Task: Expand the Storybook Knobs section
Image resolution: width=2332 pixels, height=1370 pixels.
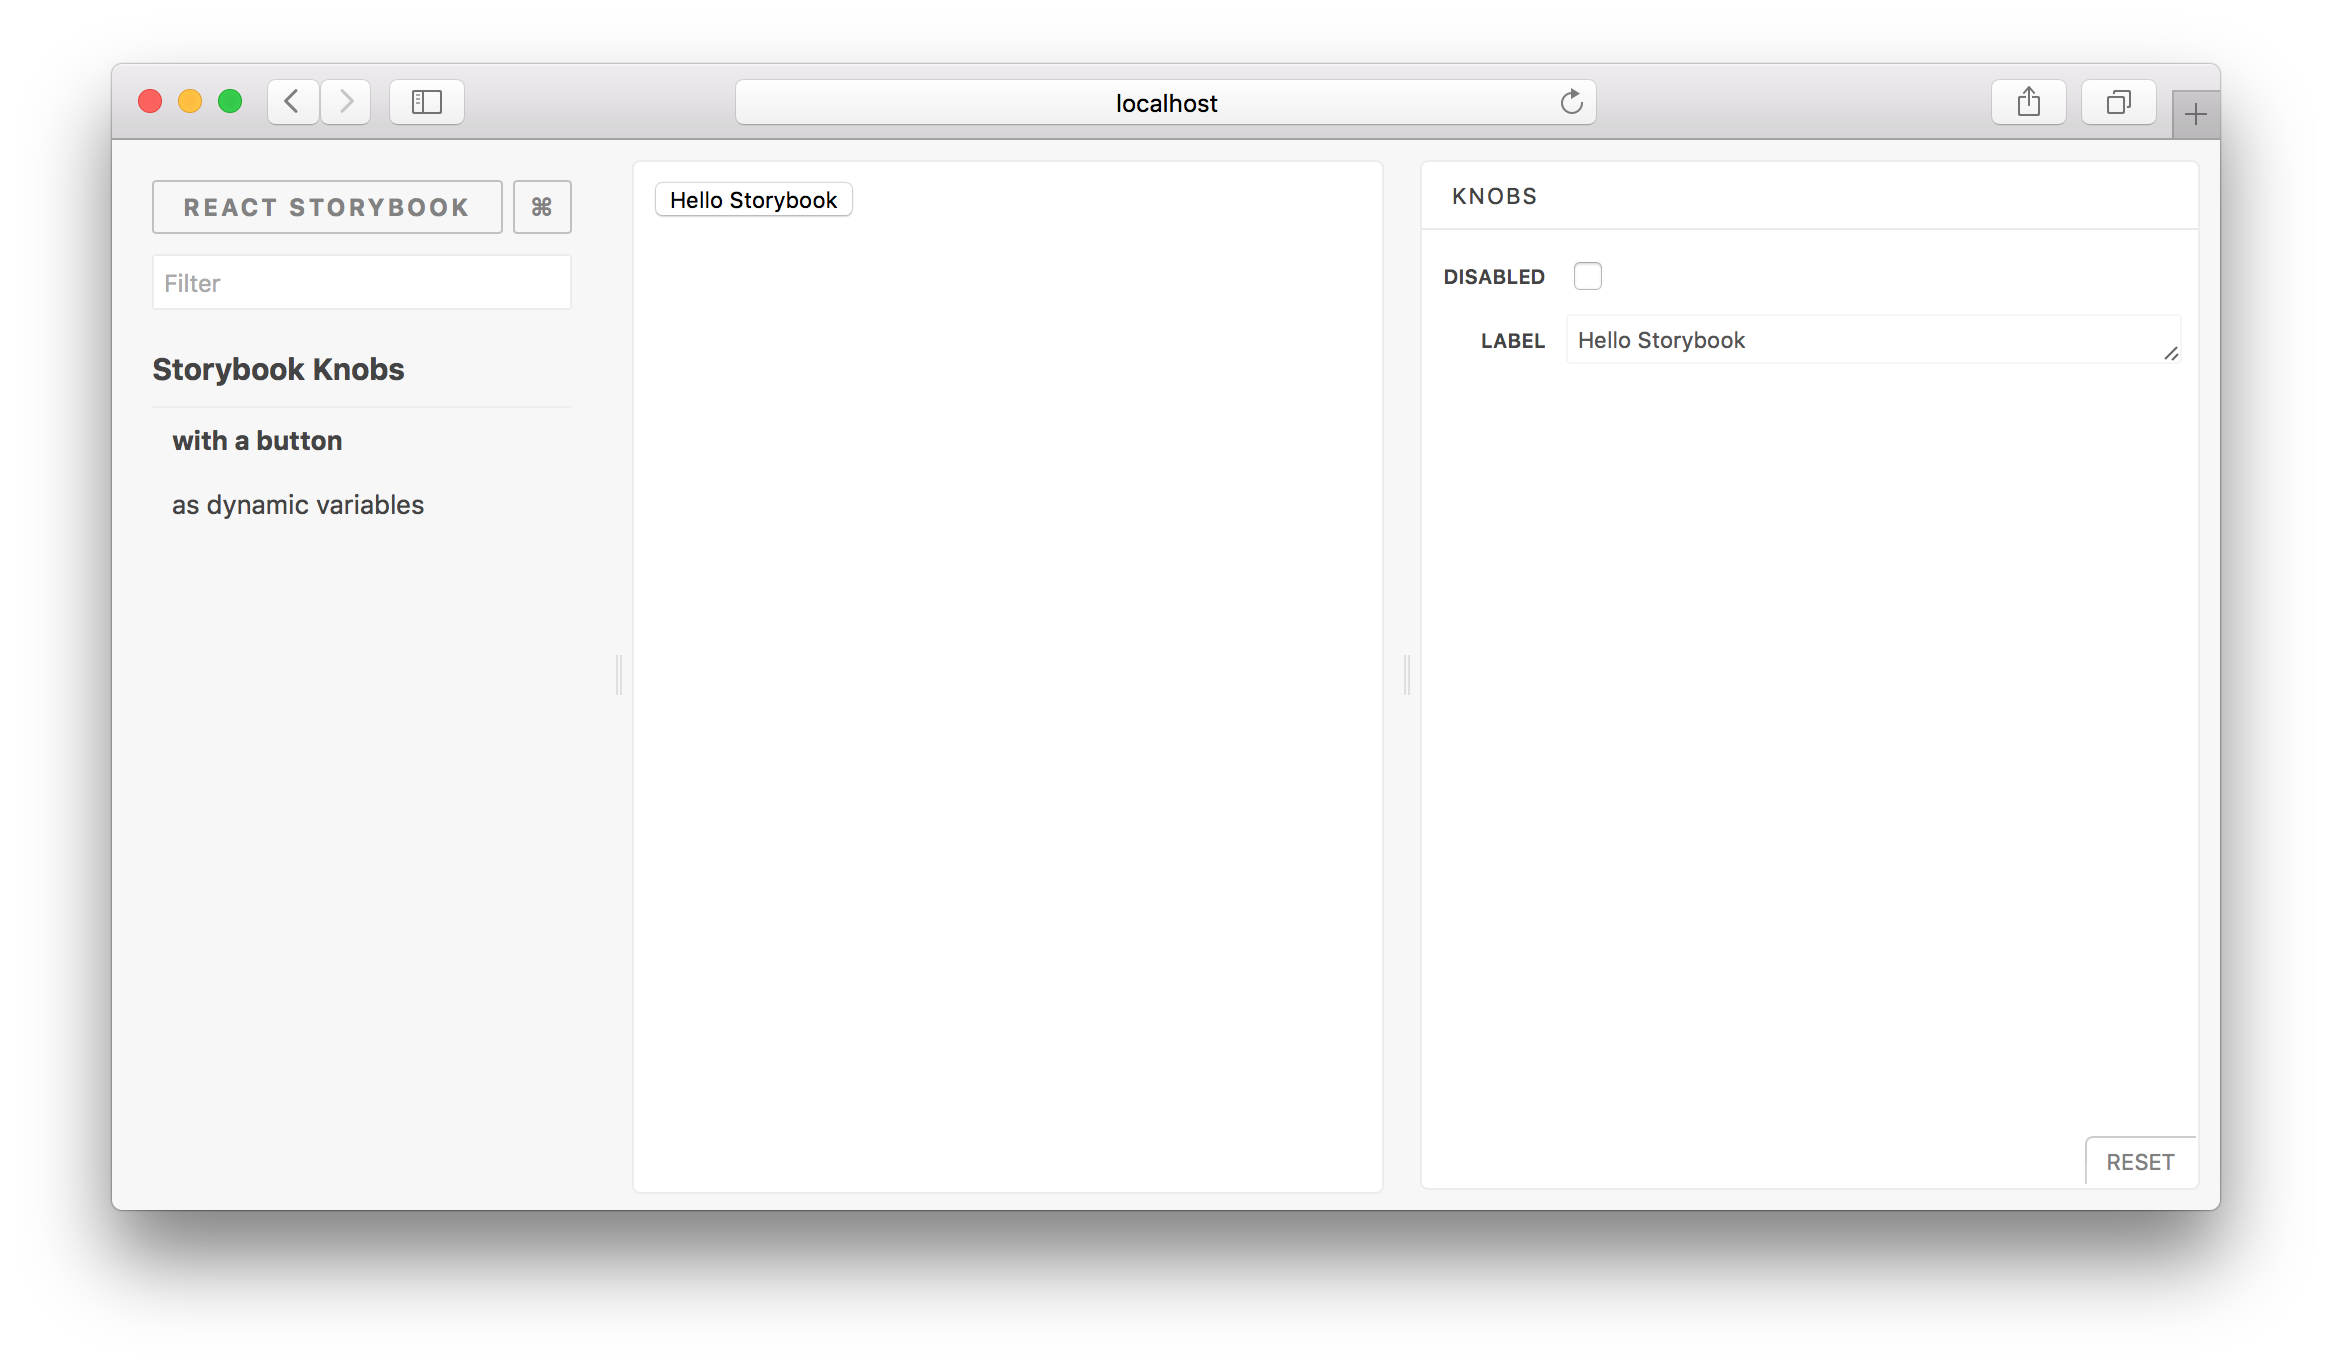Action: coord(277,367)
